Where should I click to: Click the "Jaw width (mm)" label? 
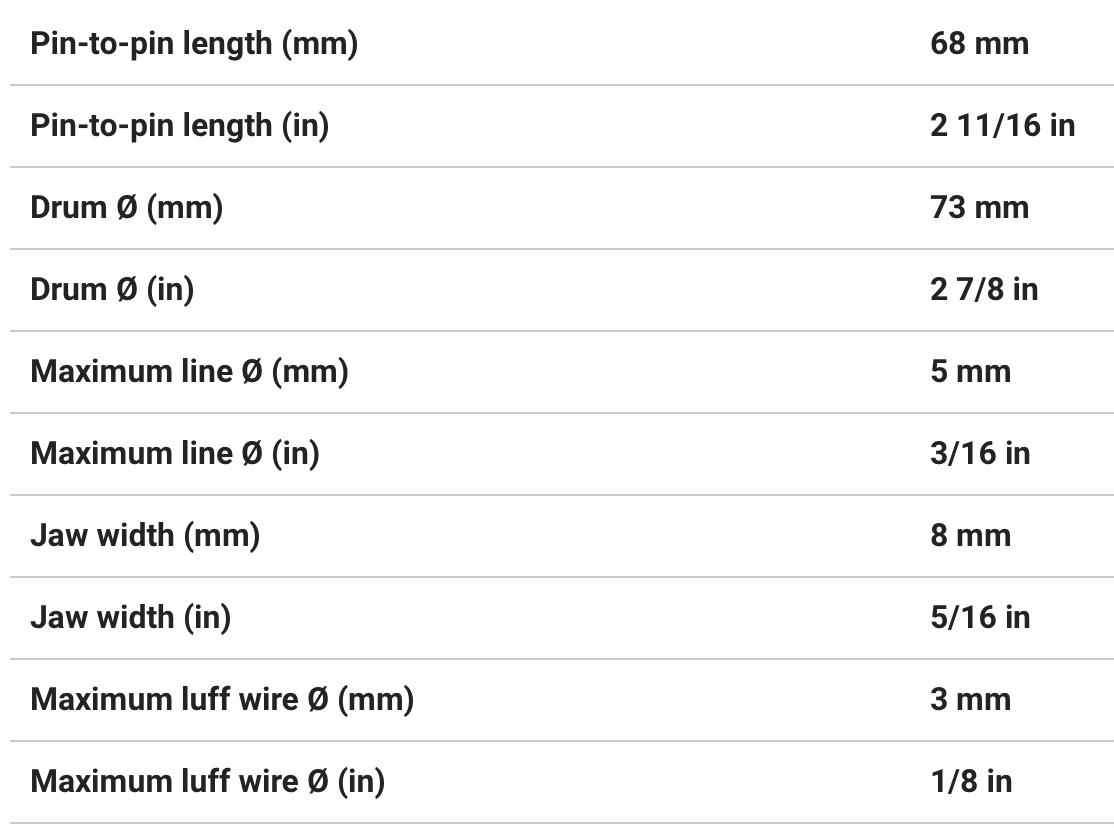click(x=145, y=536)
